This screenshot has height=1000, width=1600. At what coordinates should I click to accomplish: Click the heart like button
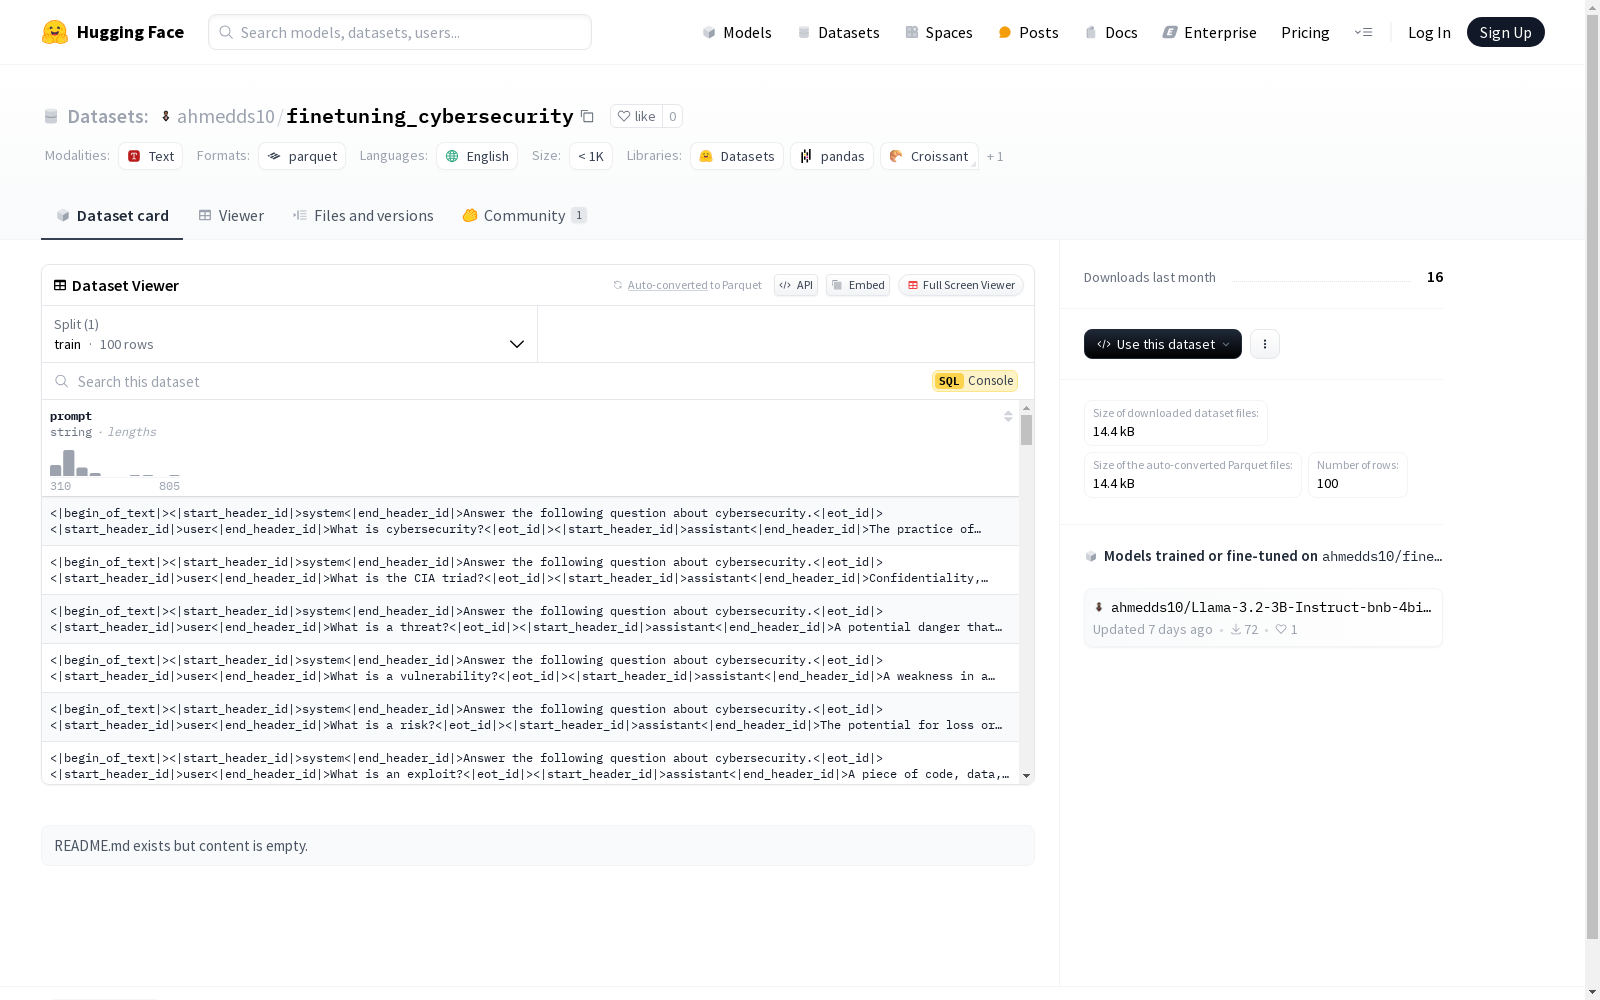[636, 116]
